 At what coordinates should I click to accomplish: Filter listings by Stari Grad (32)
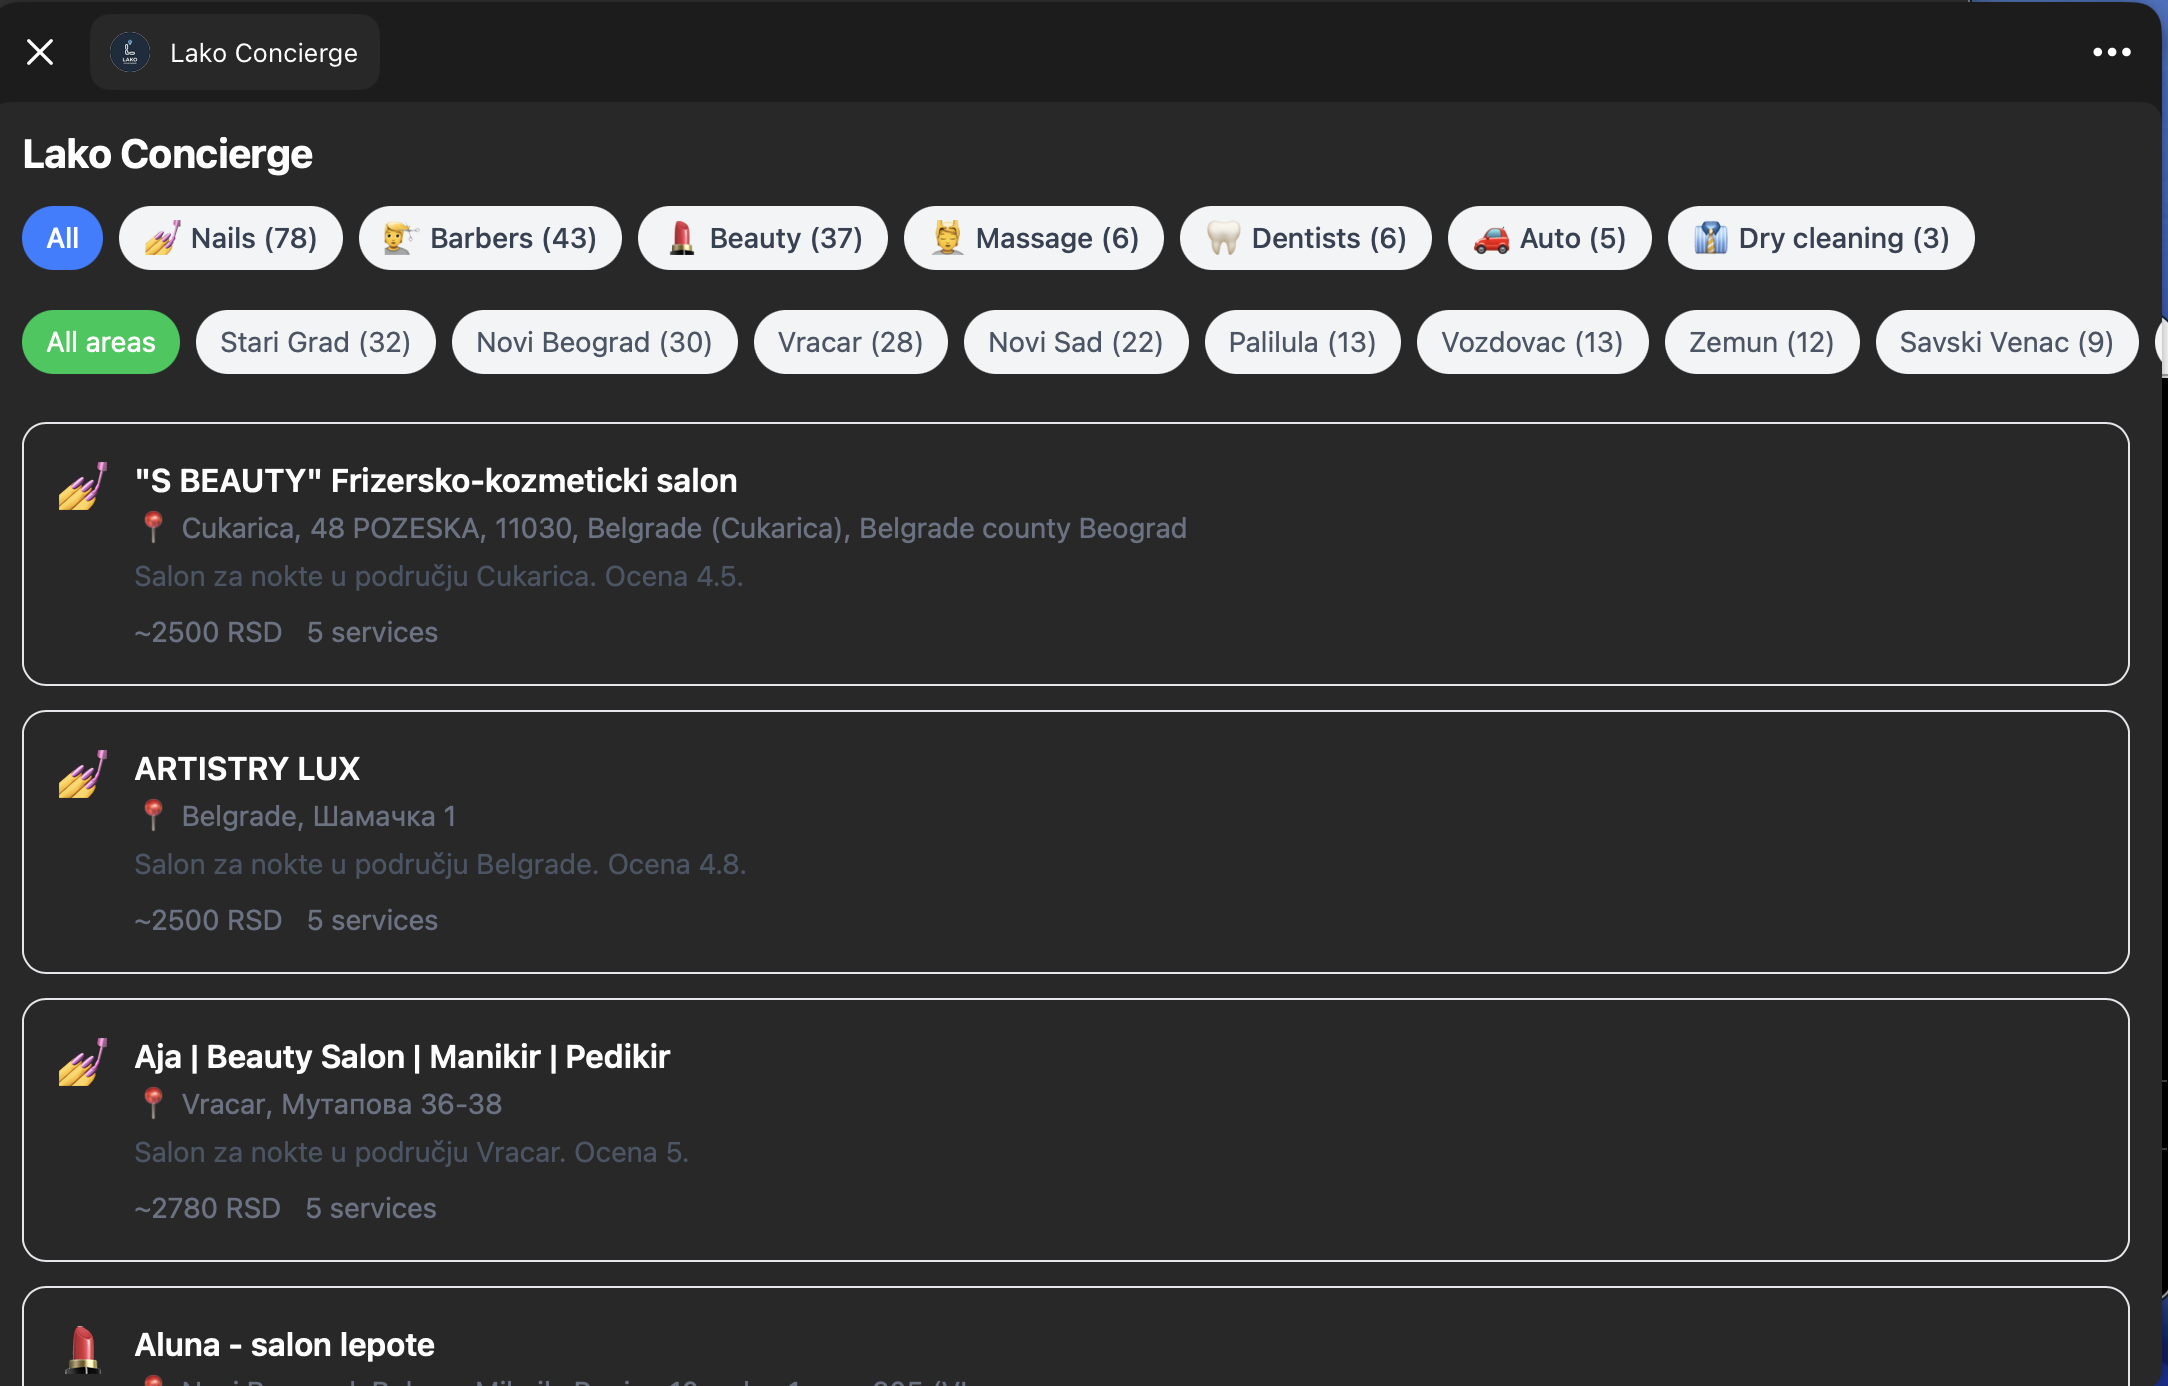click(x=316, y=342)
